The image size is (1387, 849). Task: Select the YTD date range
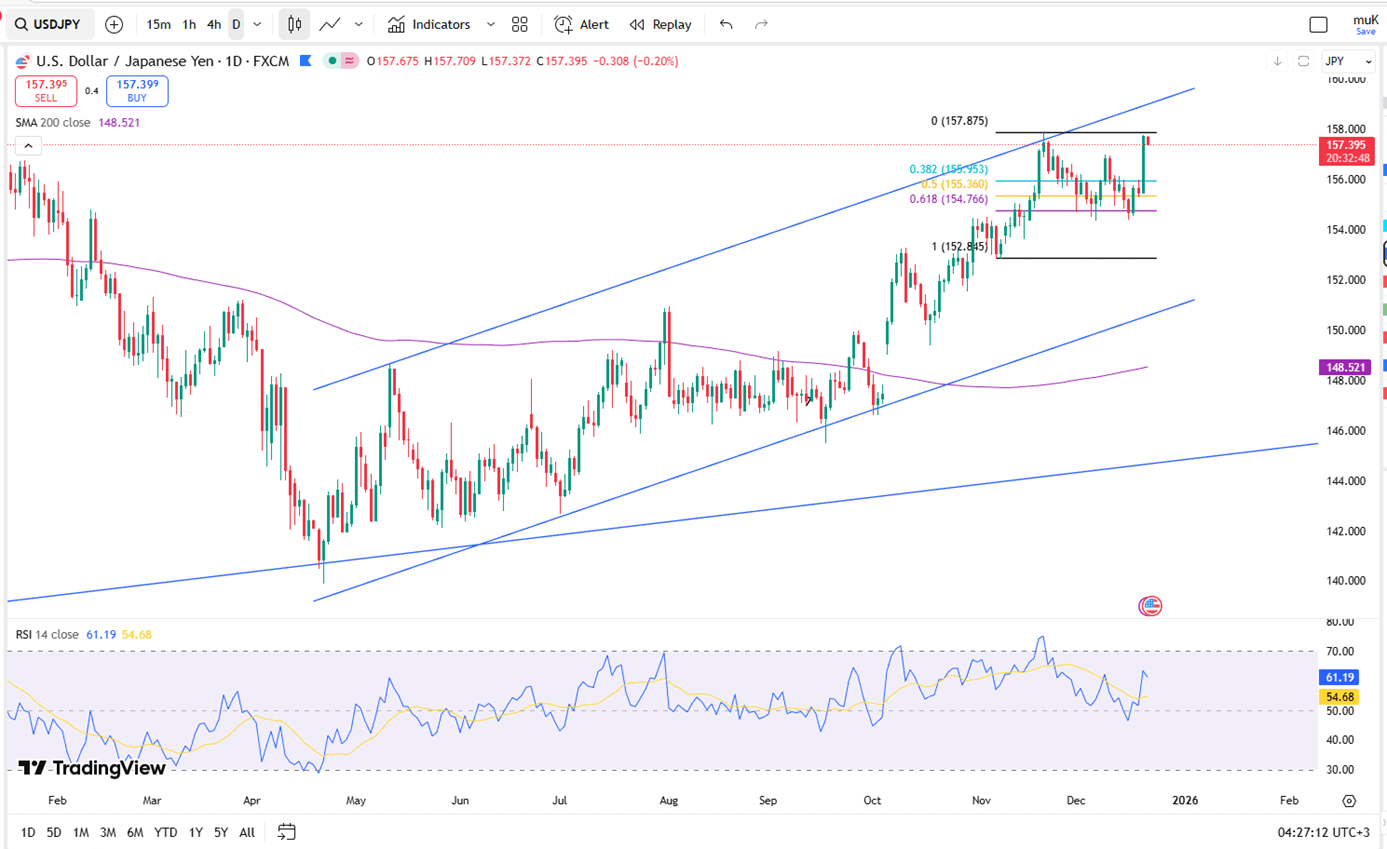(166, 832)
